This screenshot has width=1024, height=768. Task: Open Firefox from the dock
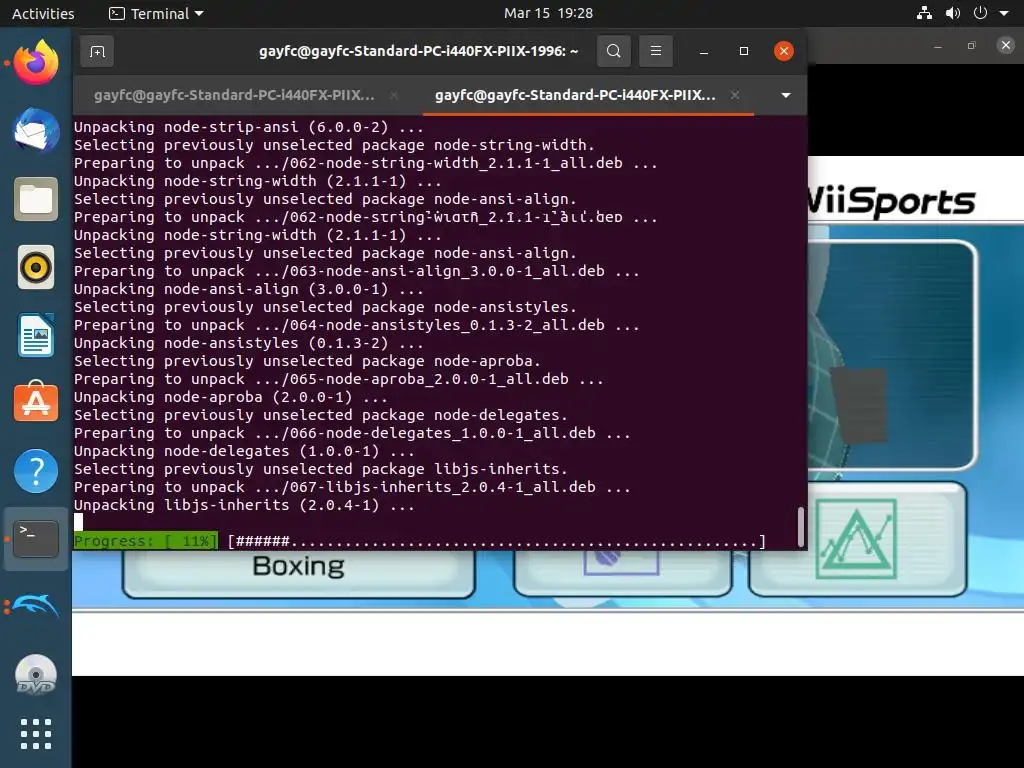tap(36, 63)
